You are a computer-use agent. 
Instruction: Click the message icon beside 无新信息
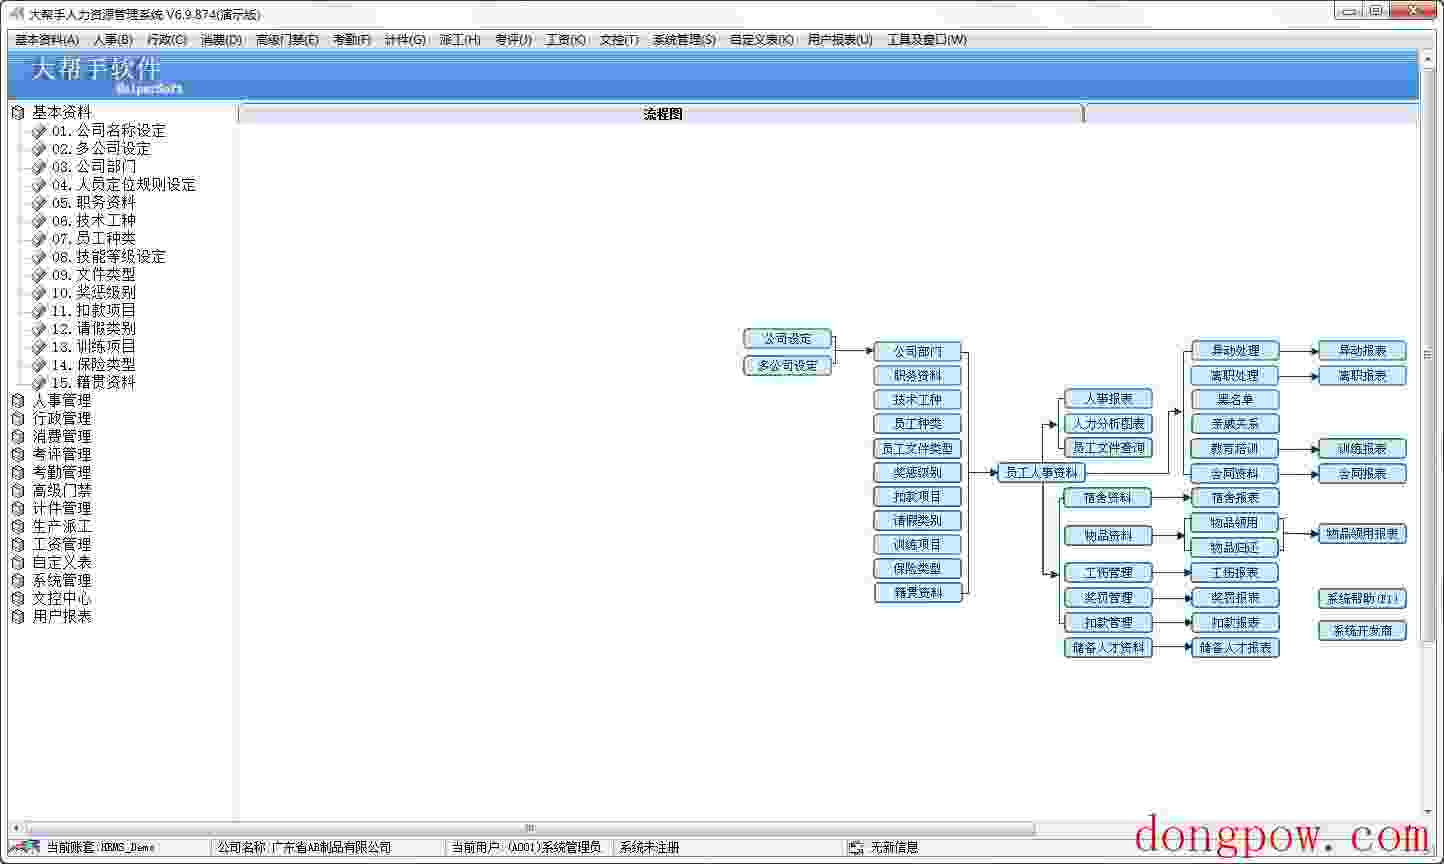tap(856, 848)
